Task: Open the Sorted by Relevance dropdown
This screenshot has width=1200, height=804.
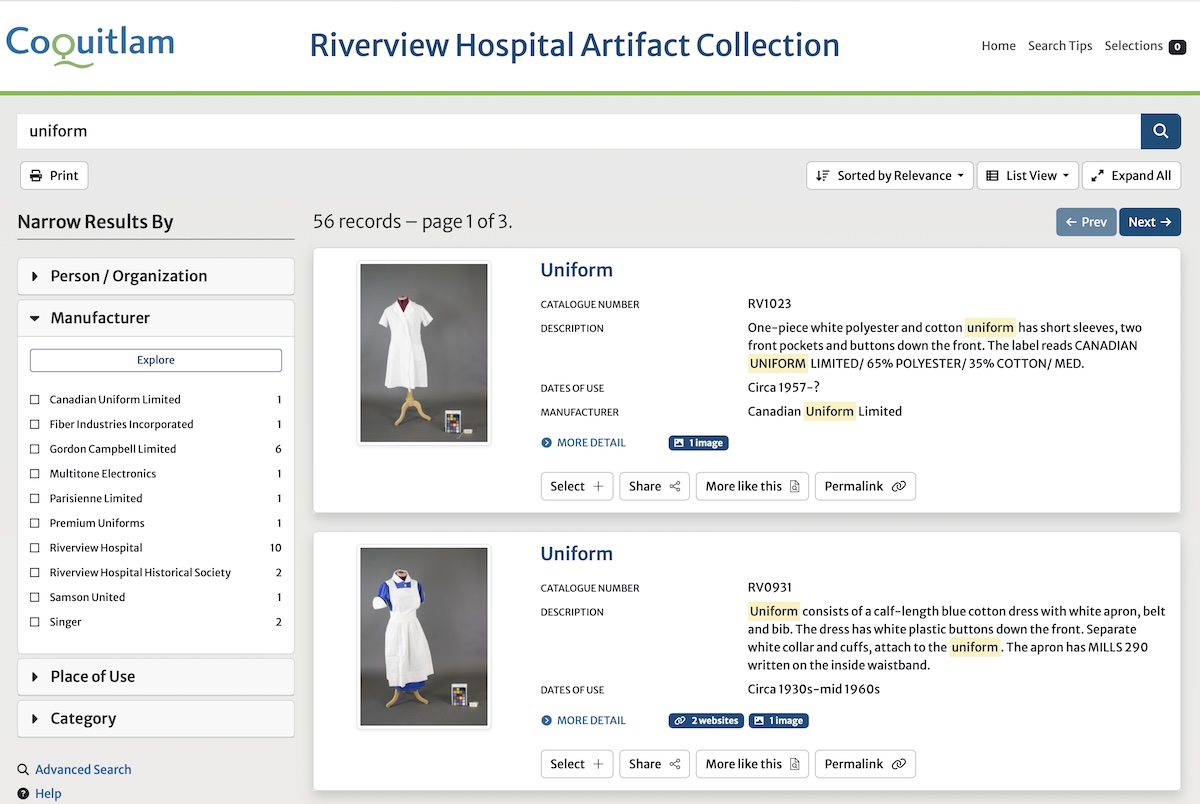Action: 889,176
